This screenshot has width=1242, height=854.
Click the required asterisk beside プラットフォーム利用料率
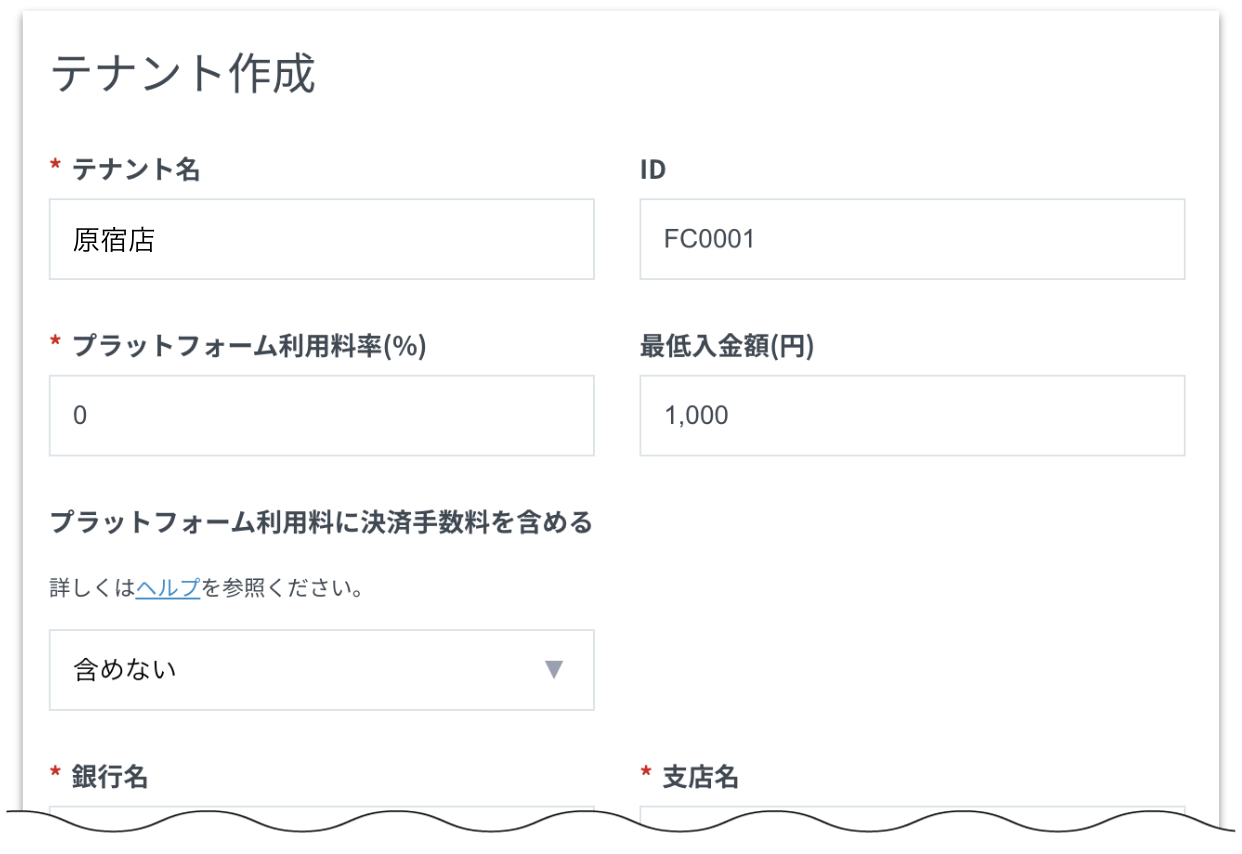(55, 344)
